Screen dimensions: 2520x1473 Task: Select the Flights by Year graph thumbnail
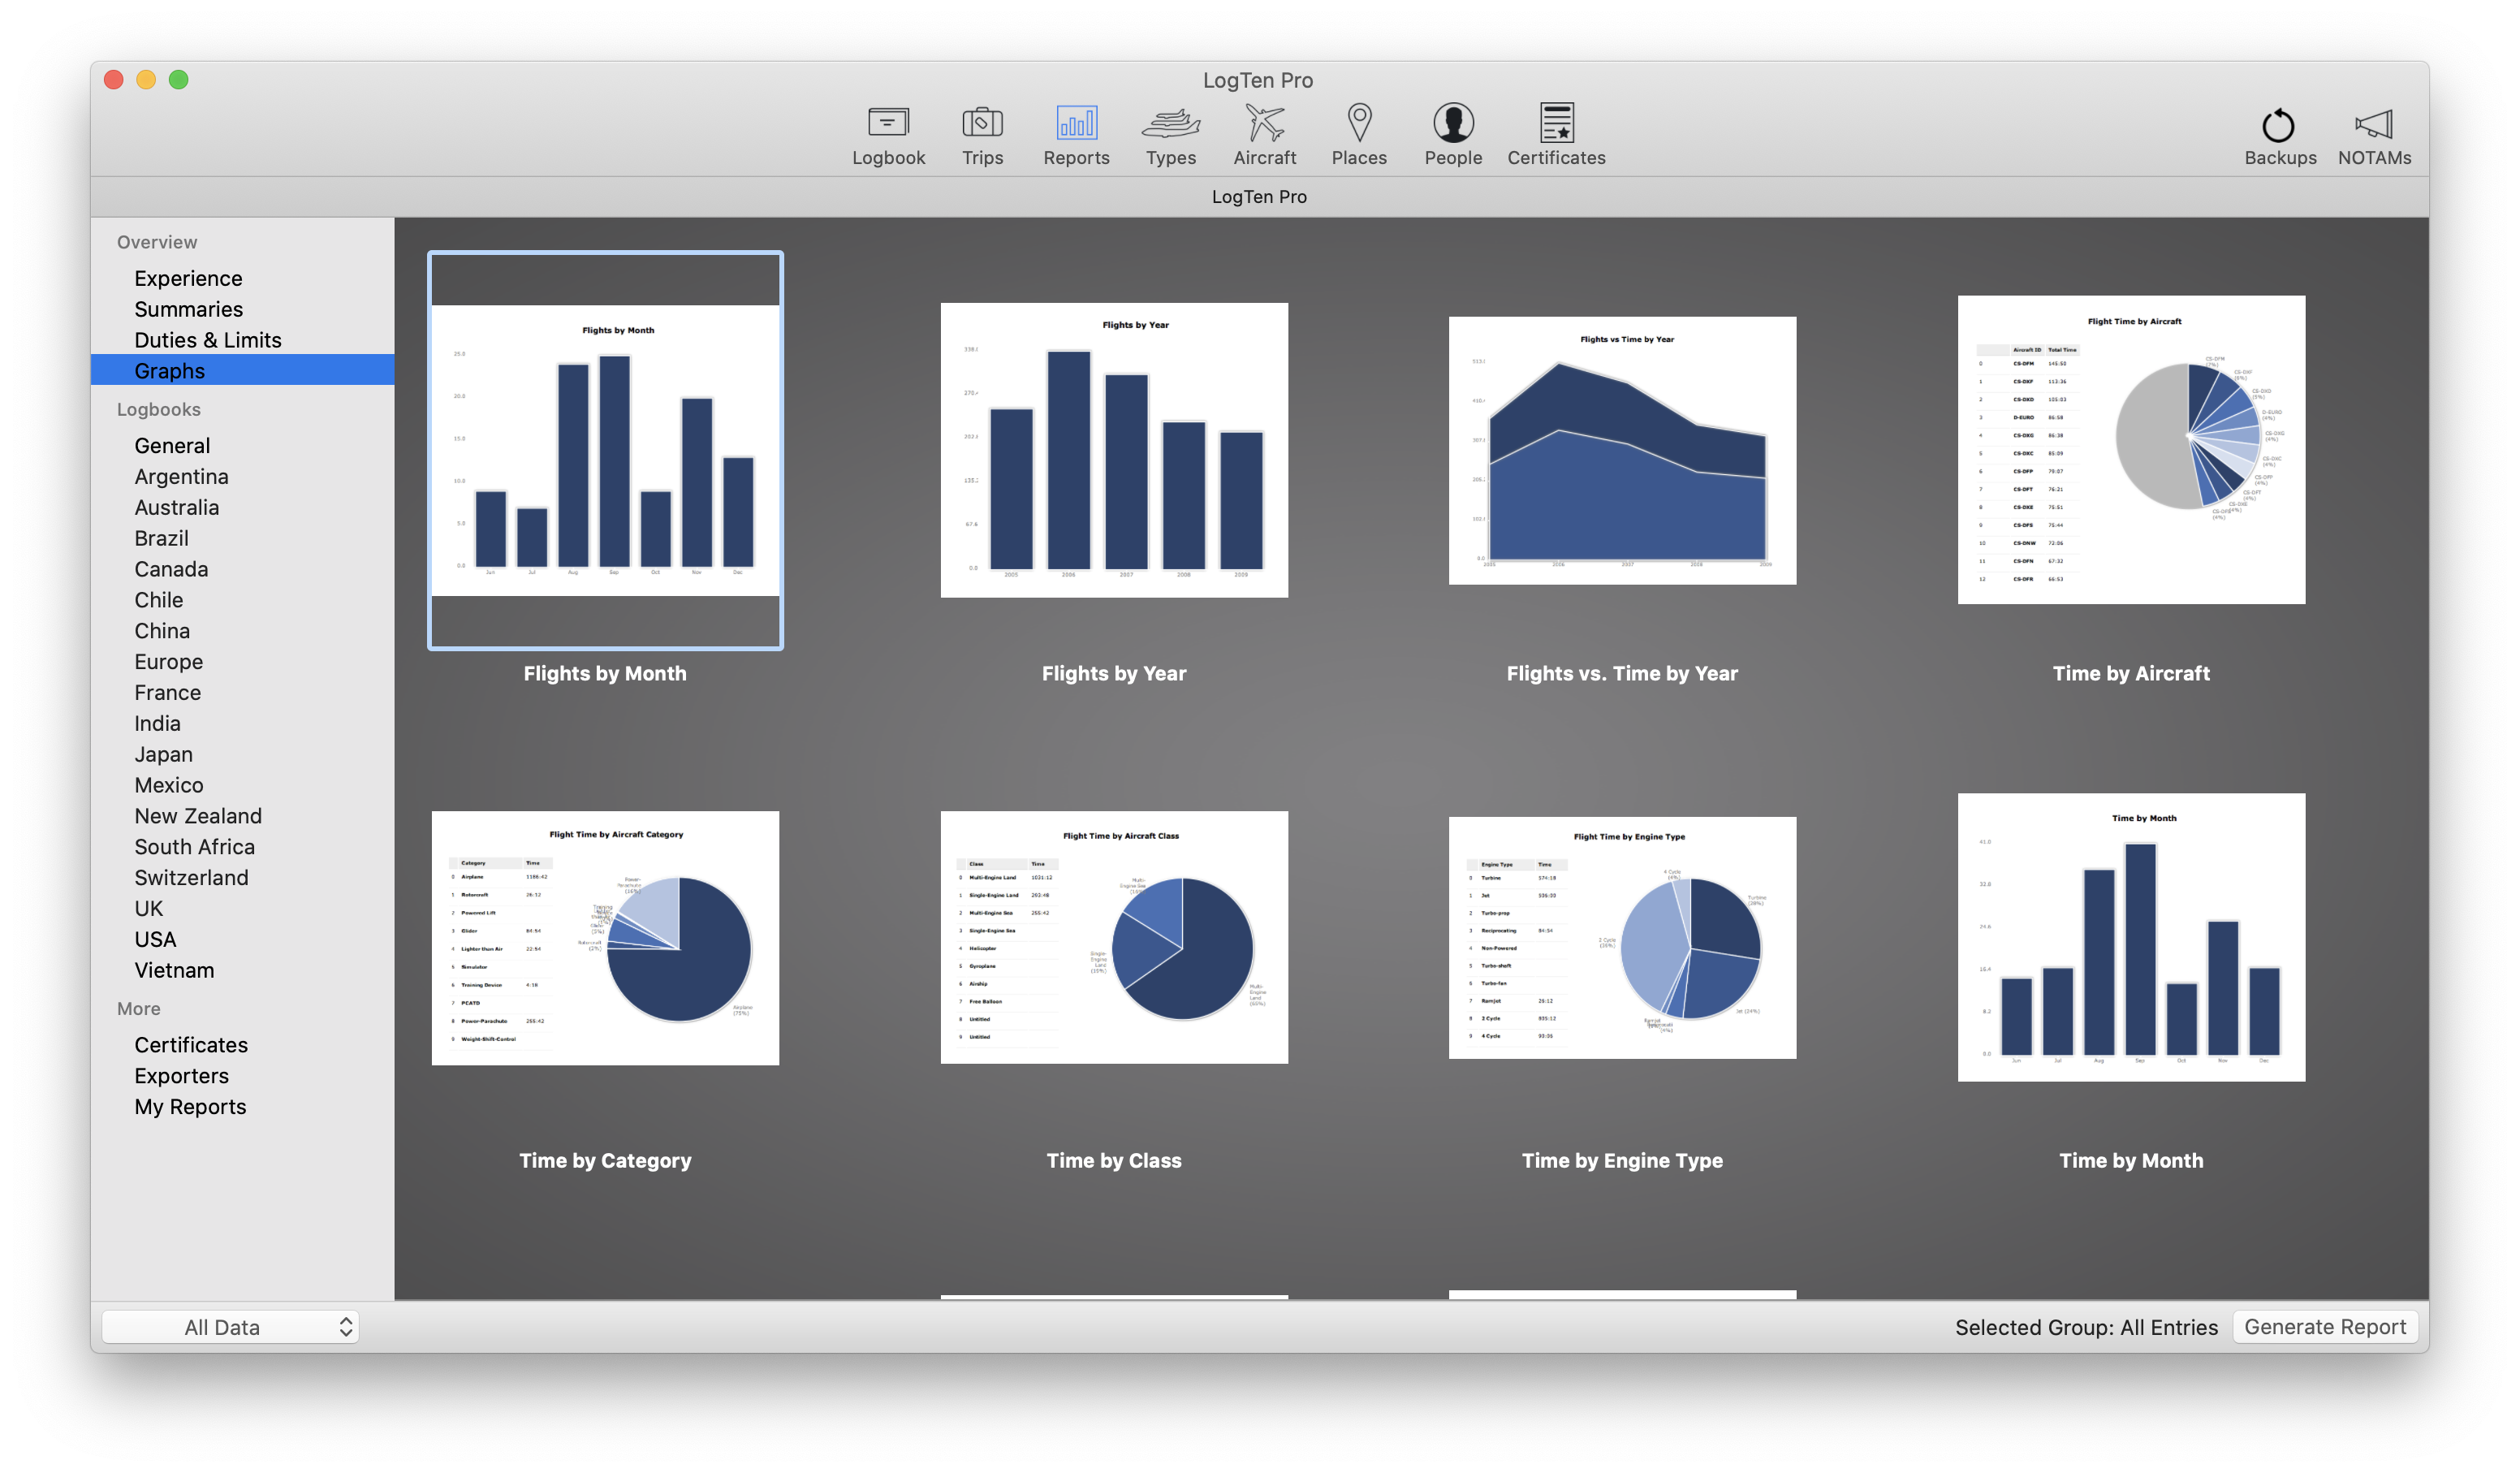(1114, 450)
